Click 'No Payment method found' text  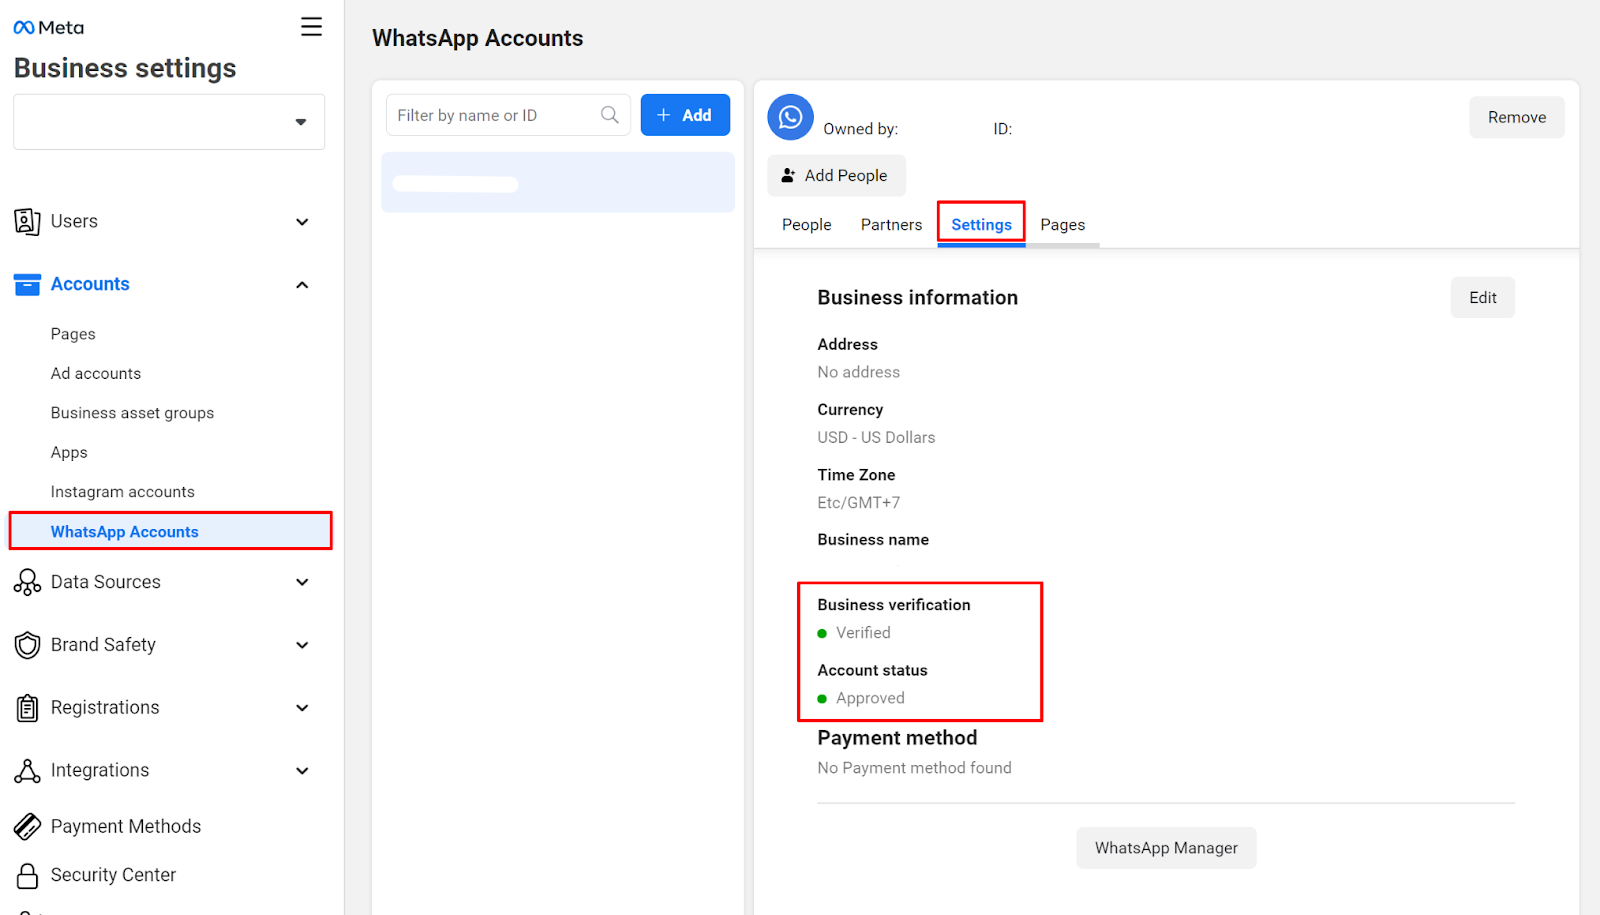click(x=914, y=768)
